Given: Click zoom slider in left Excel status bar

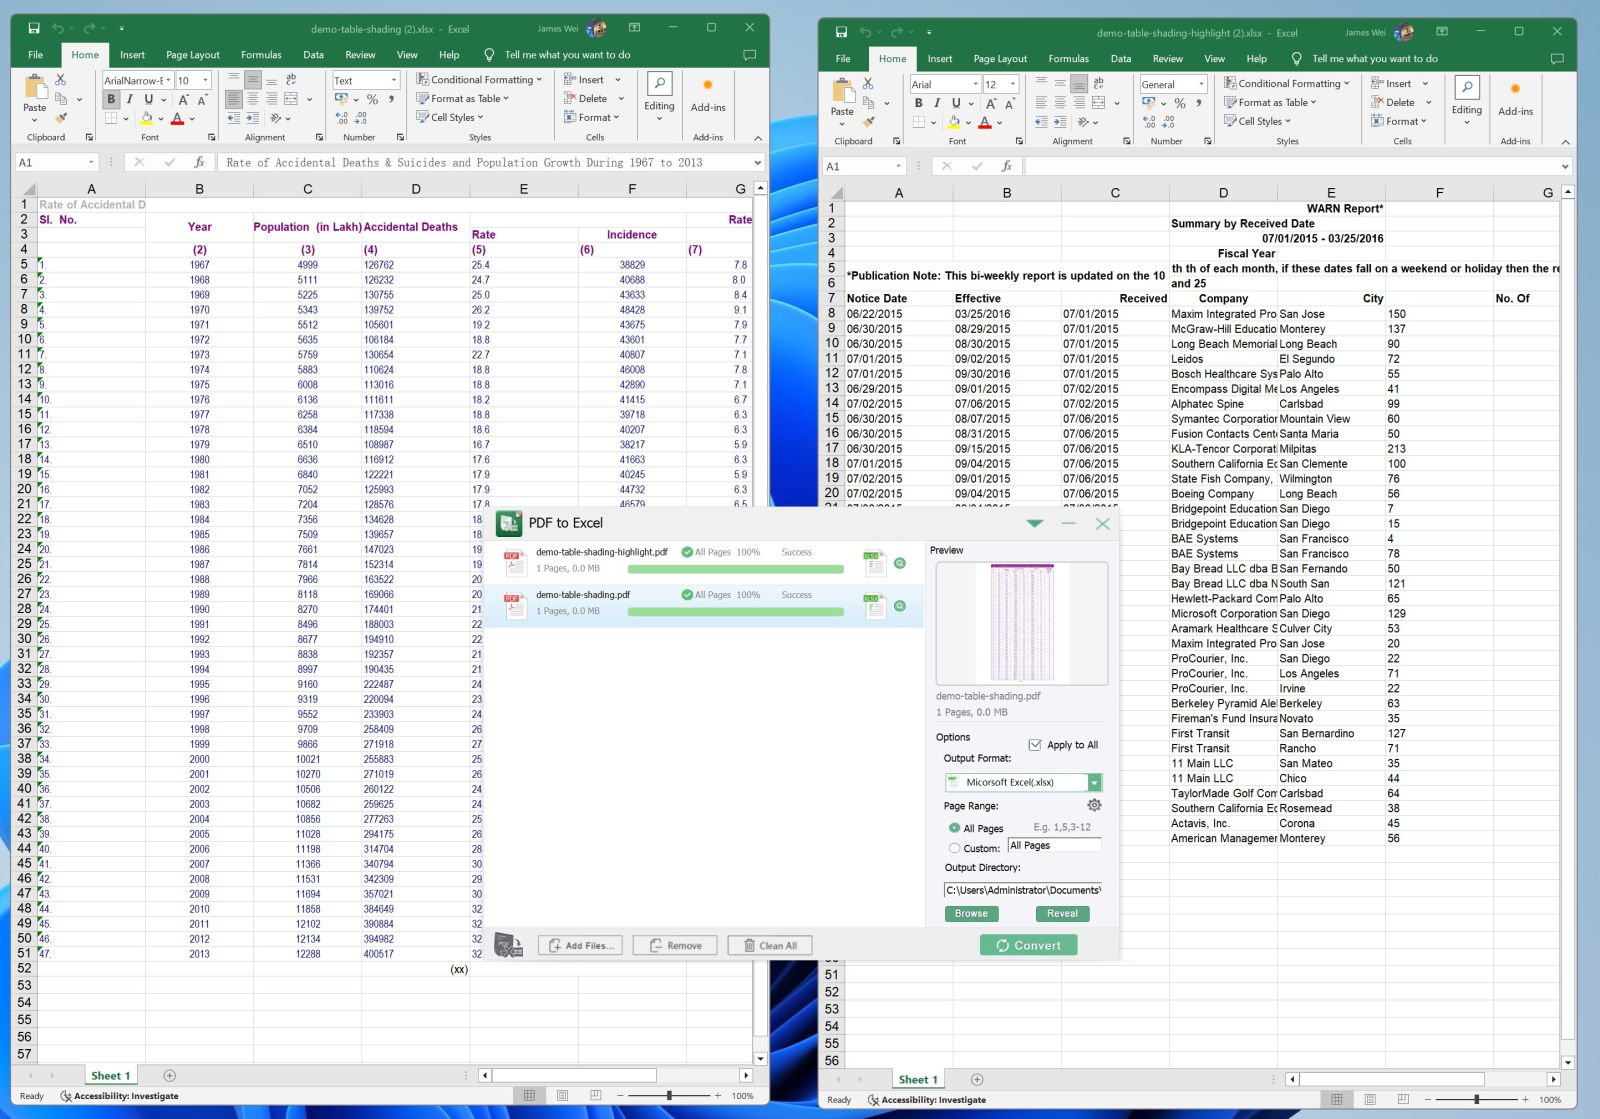Looking at the screenshot, I should click(669, 1096).
